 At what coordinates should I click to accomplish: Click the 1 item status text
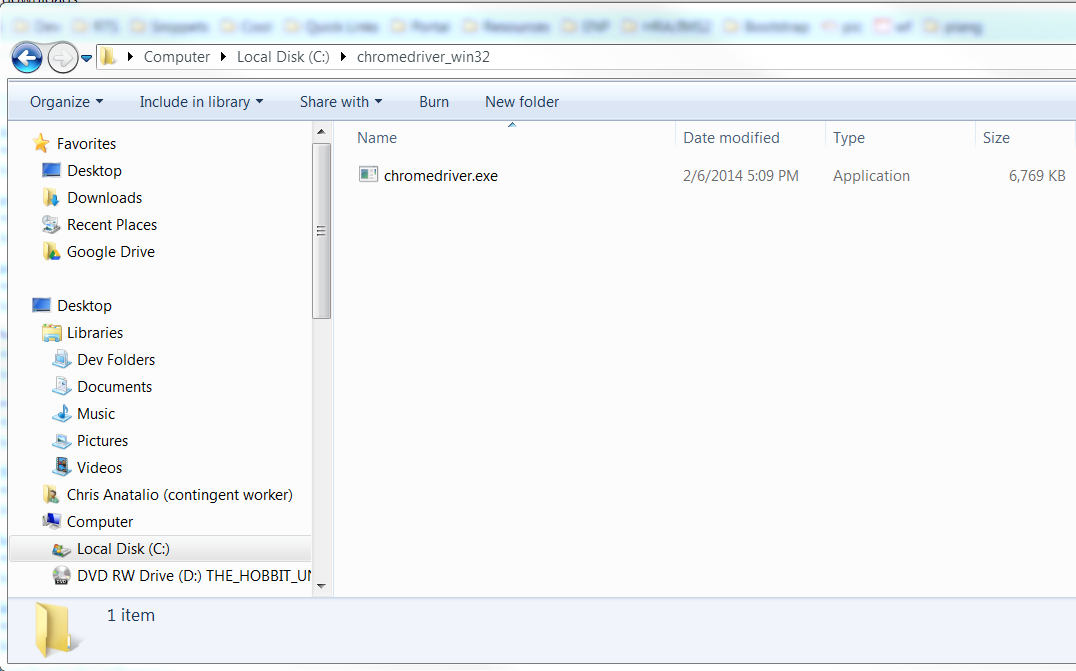(x=130, y=615)
